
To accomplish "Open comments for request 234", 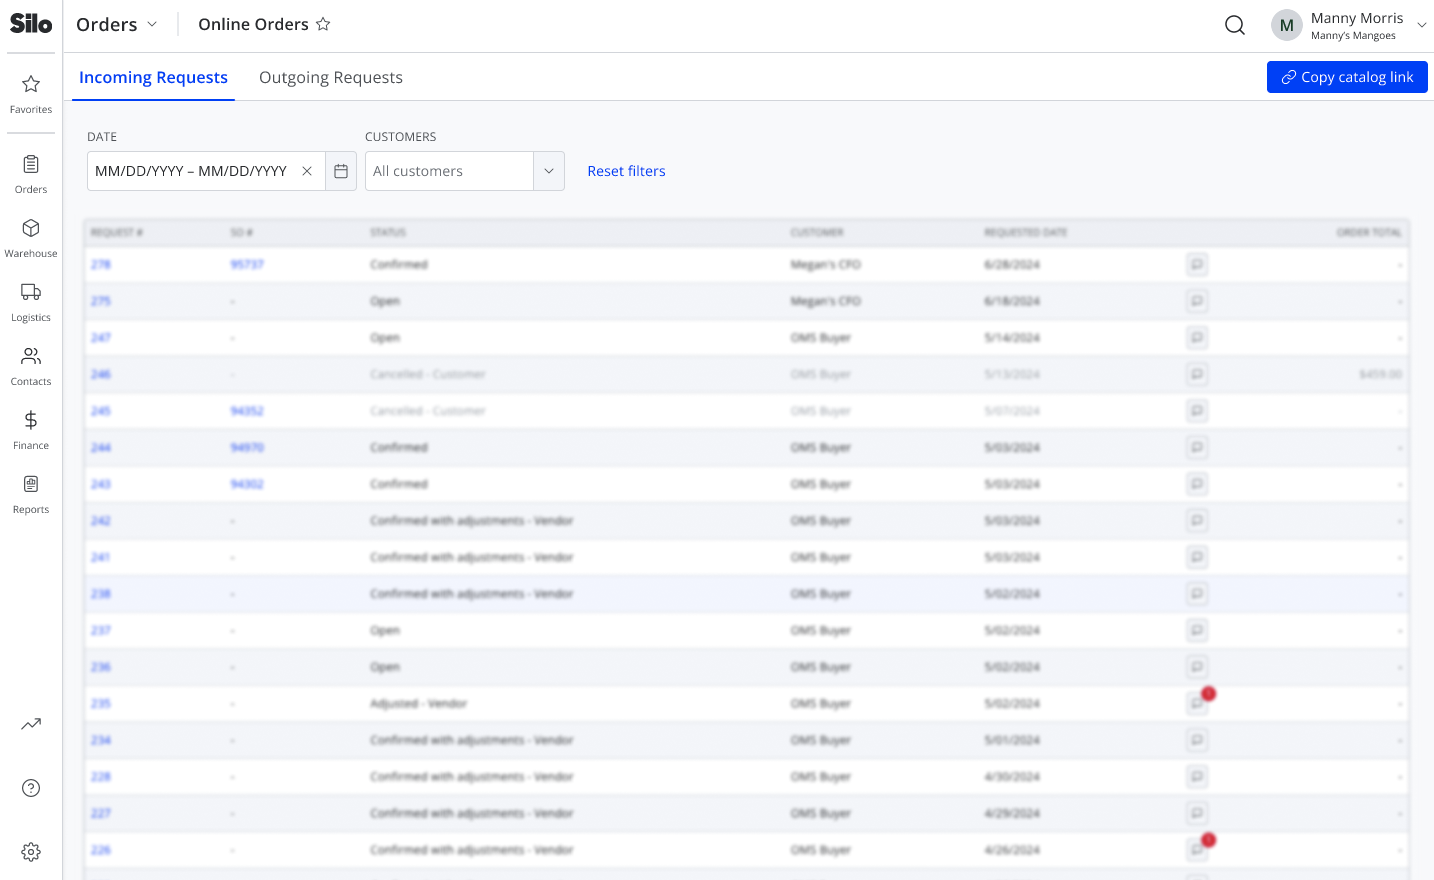I will (x=1197, y=740).
